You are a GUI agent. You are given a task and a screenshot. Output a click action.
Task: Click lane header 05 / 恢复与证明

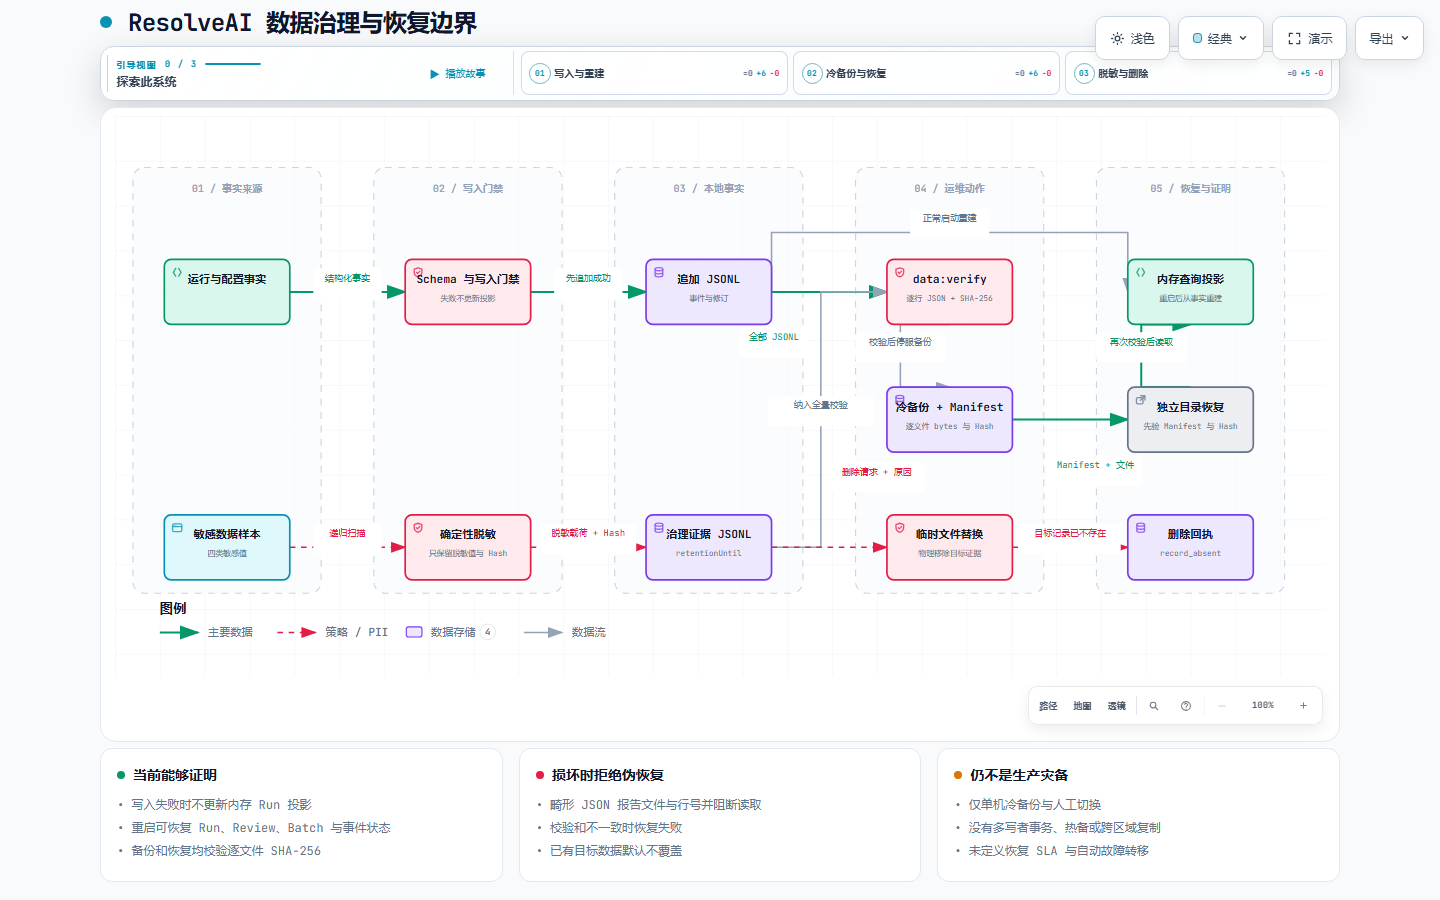(1190, 188)
